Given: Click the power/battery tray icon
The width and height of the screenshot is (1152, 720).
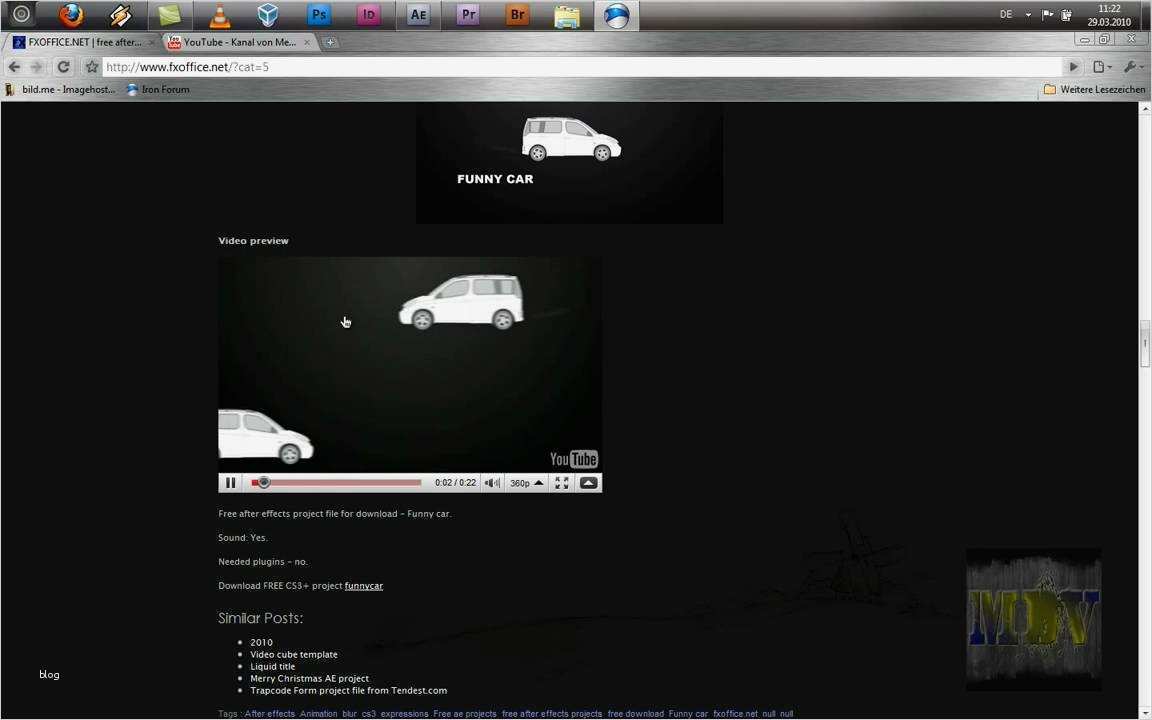Looking at the screenshot, I should coord(1066,14).
